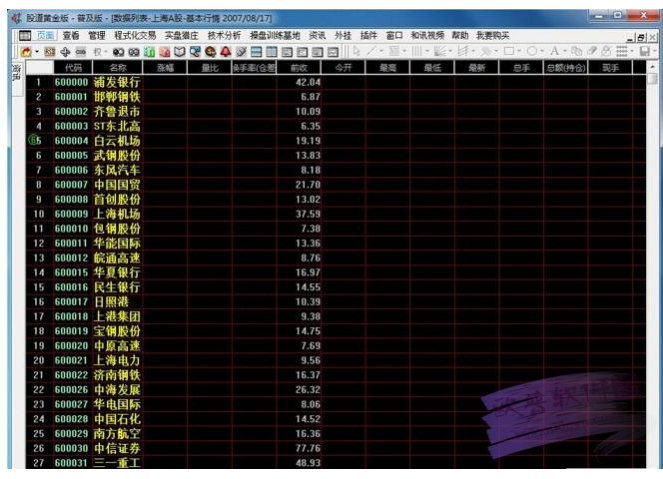The image size is (663, 479).
Task: Open the 查看 menu
Action: [71, 36]
